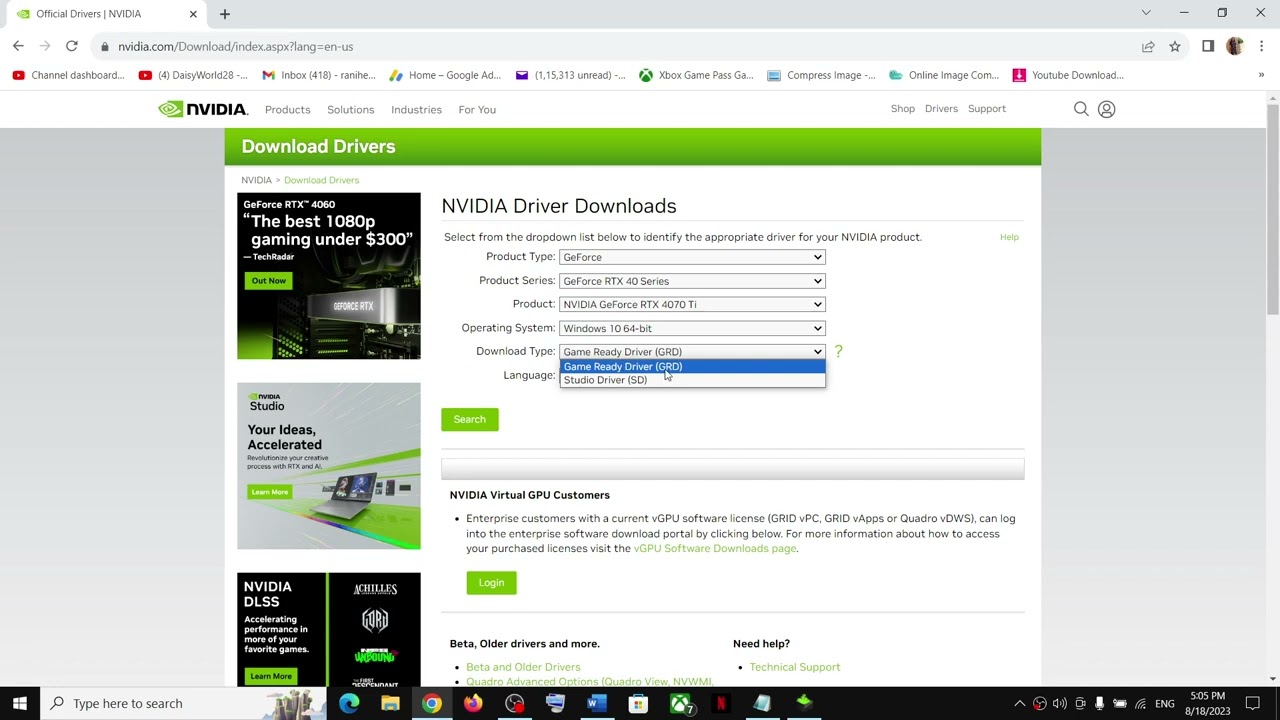Open Chrome three-dot menu
The width and height of the screenshot is (1280, 720).
[x=1262, y=46]
